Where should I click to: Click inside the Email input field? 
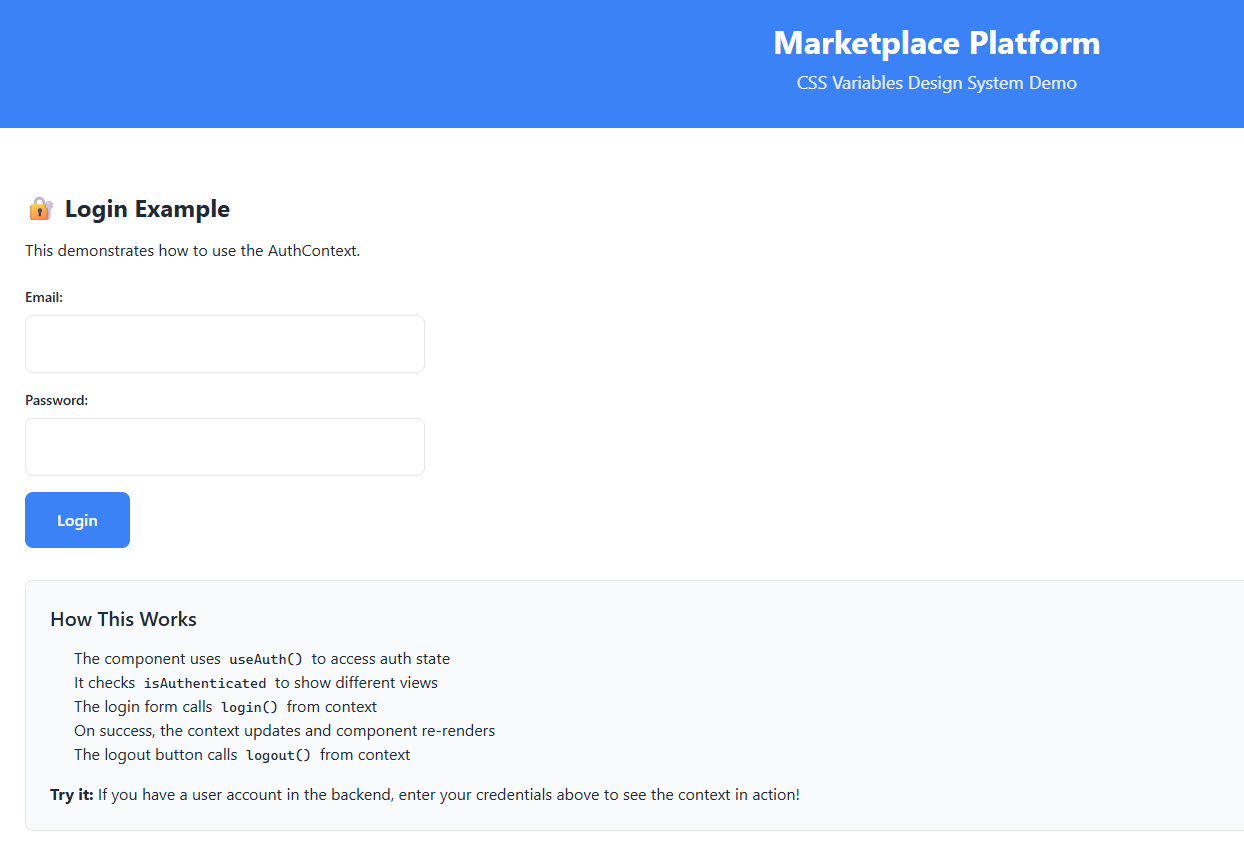[x=224, y=343]
